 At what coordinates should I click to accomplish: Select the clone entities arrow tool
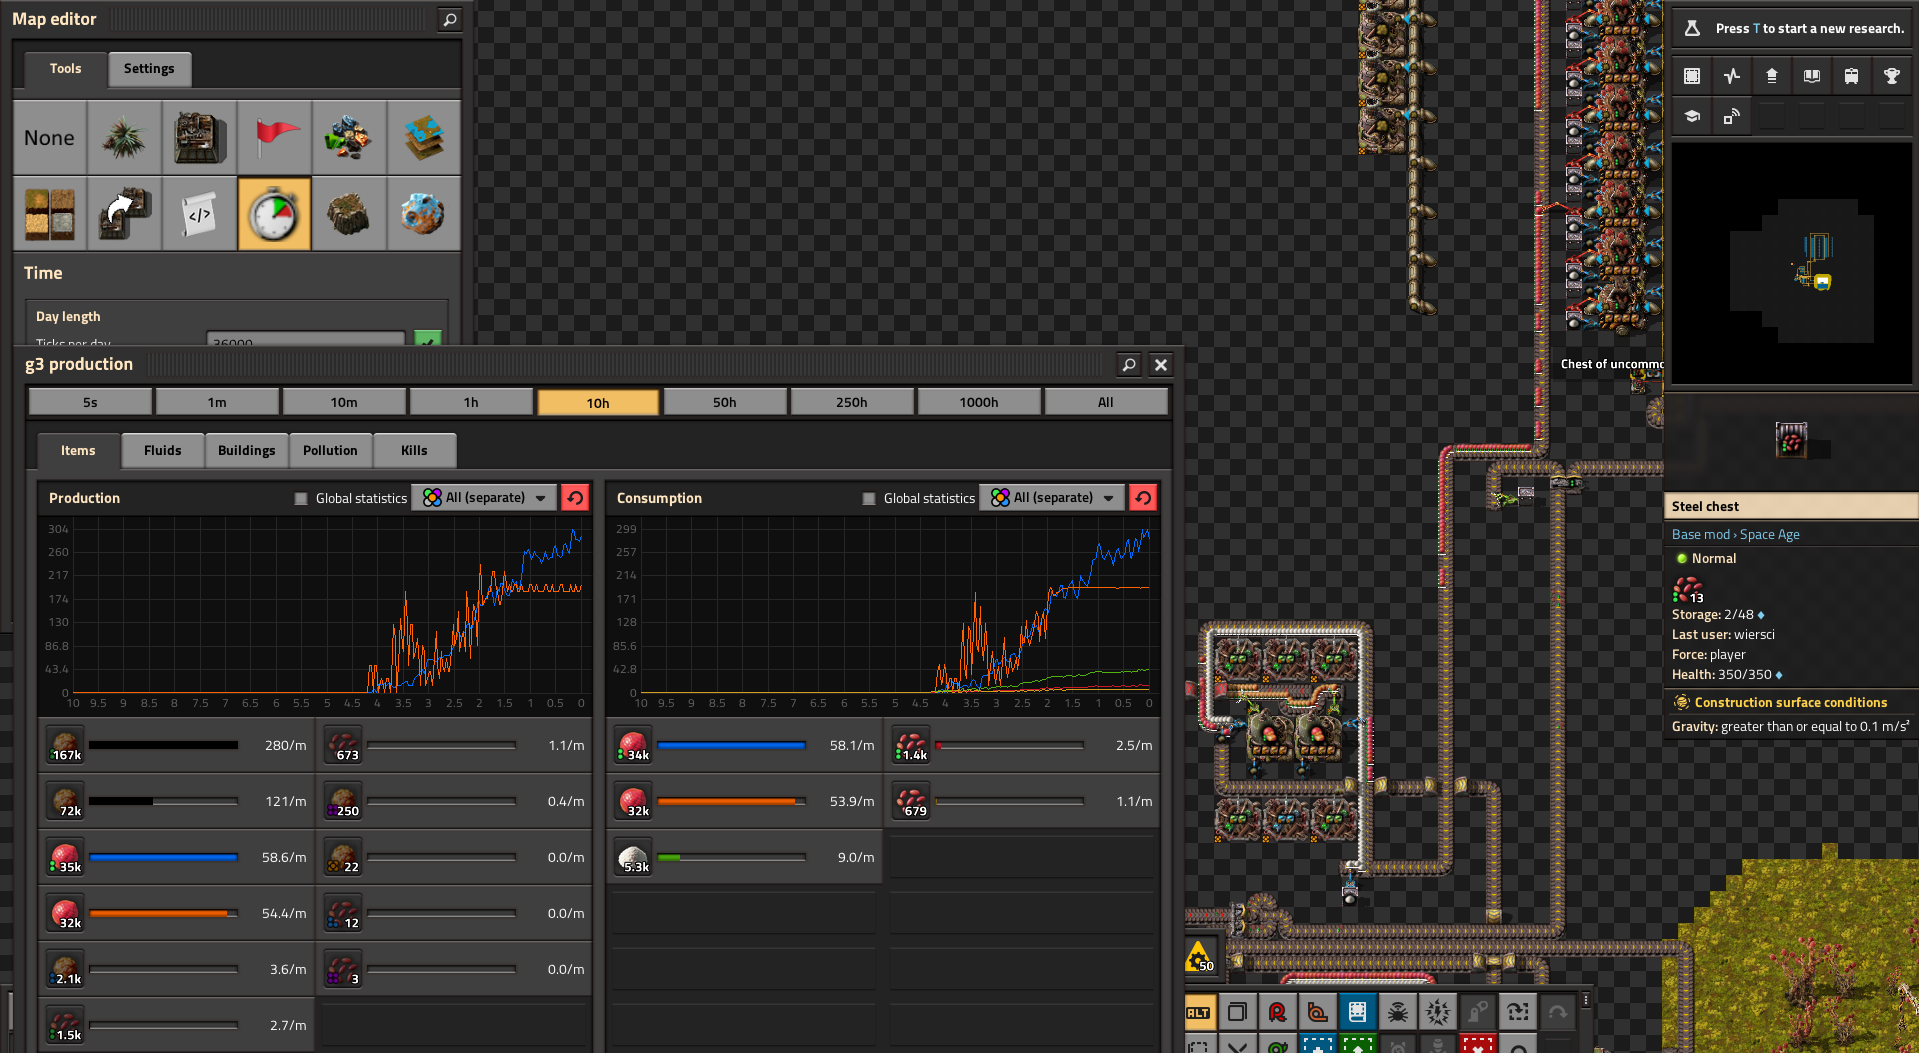point(124,213)
